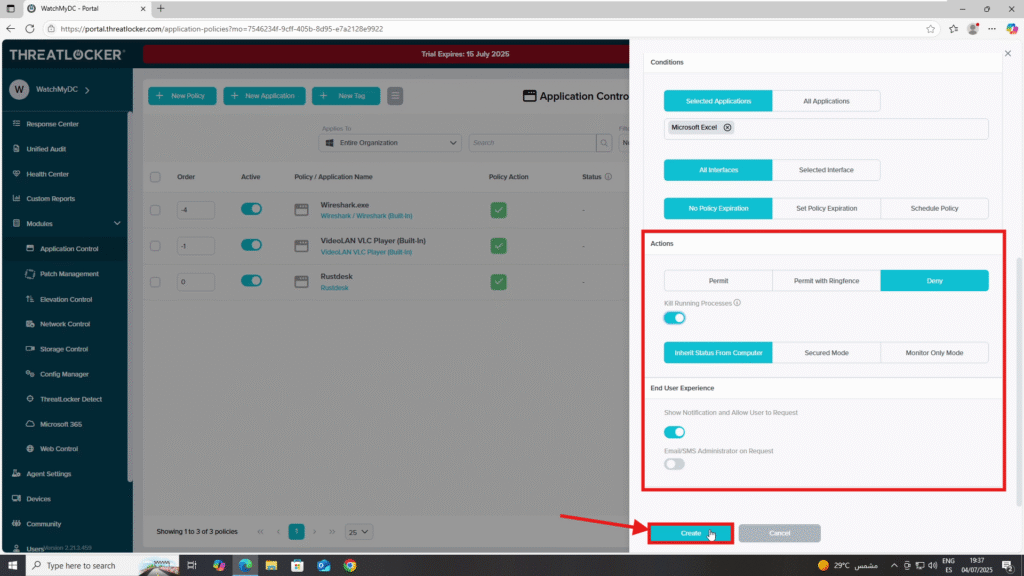Open the Entire Organization dropdown
Image resolution: width=1024 pixels, height=576 pixels.
pos(391,142)
